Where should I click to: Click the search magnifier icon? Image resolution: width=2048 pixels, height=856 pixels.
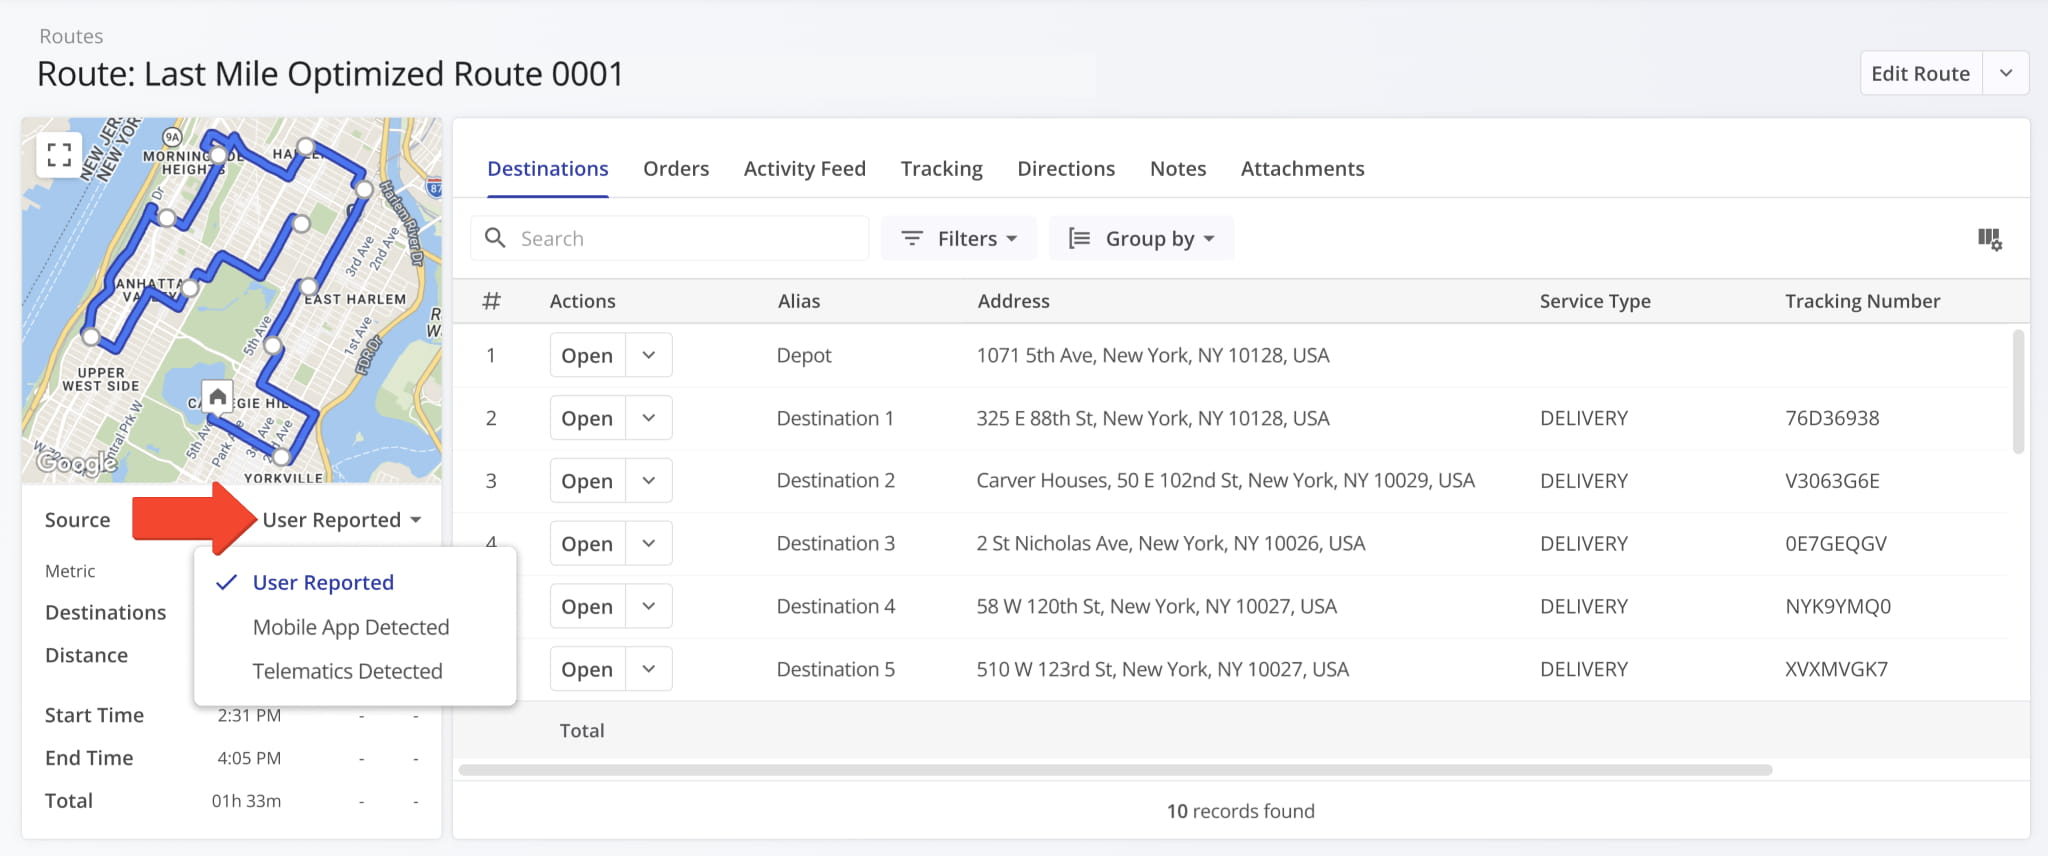tap(495, 238)
